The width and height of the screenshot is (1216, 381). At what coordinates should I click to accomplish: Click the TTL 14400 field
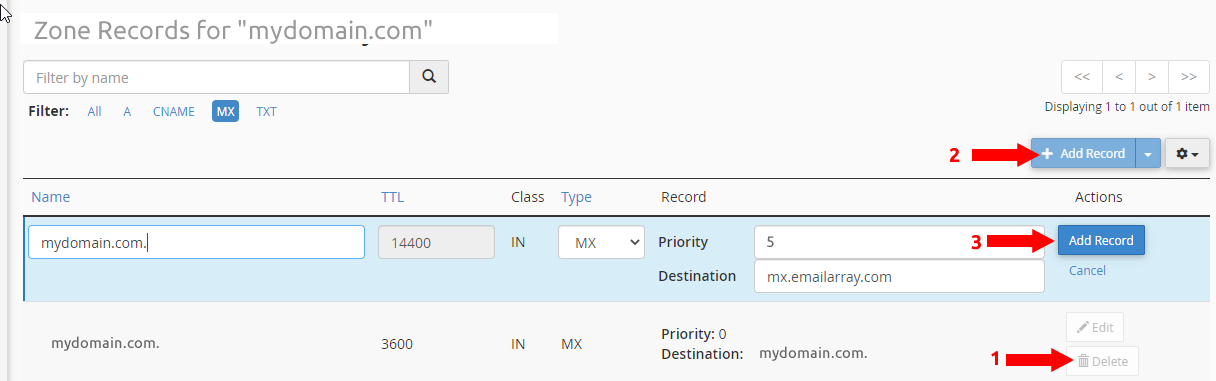pos(436,242)
